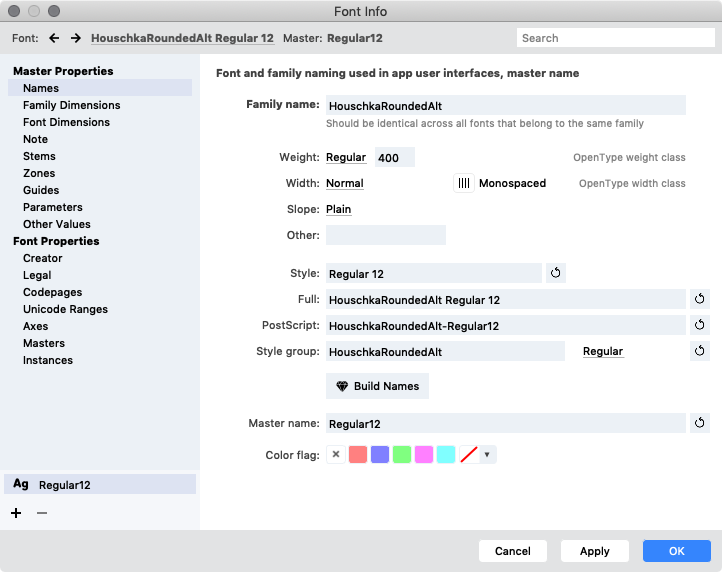Click the Build Names button

tap(377, 386)
